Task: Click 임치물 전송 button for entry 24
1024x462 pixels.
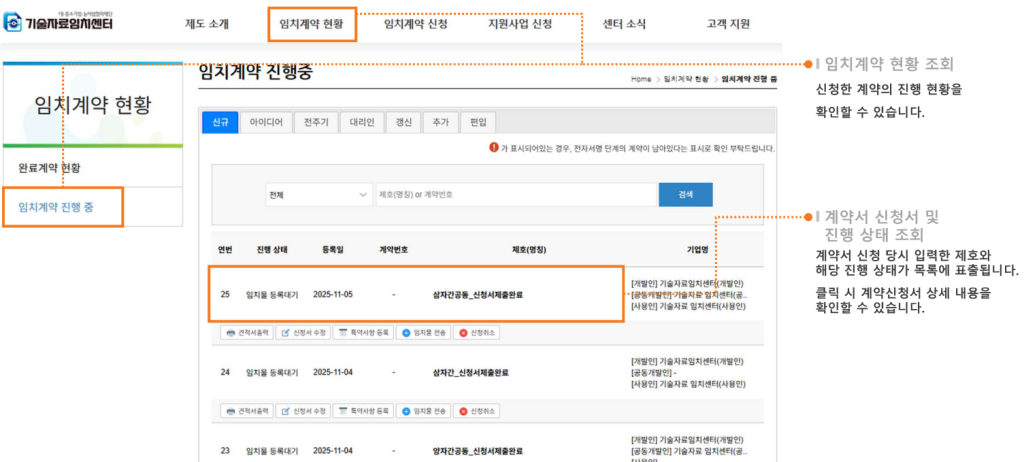Action: (x=423, y=411)
